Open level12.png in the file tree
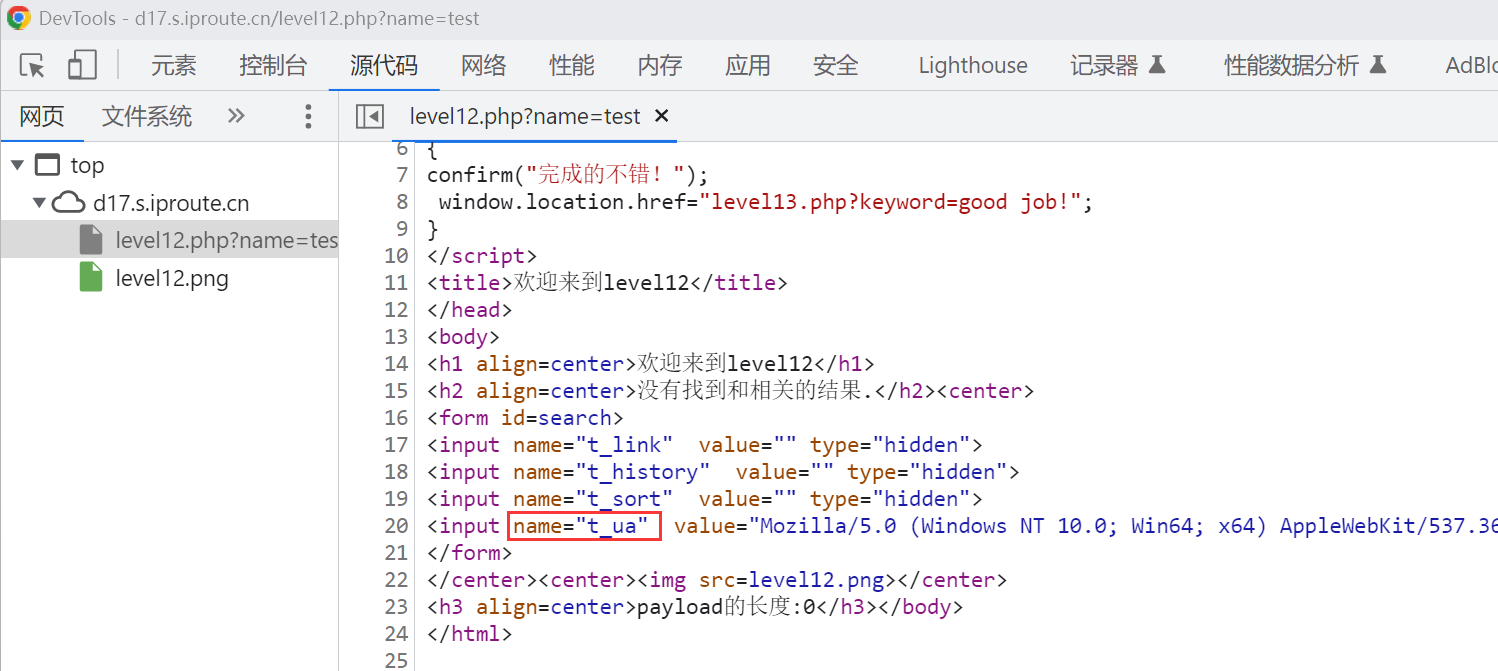 tap(172, 278)
